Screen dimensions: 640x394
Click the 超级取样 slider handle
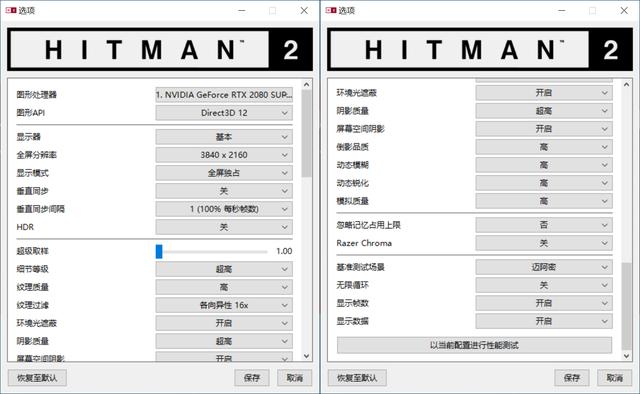(x=159, y=251)
